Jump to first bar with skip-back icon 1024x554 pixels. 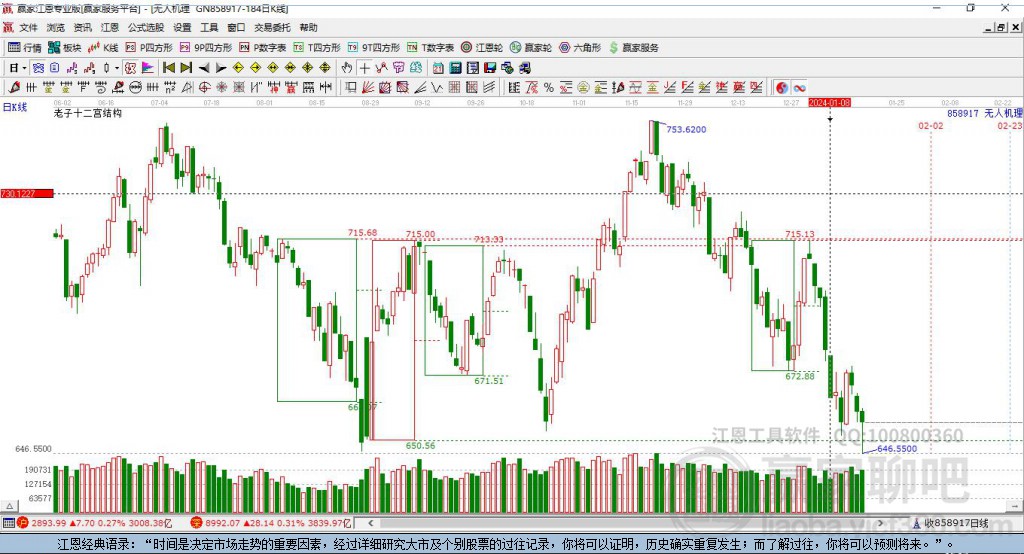point(168,67)
